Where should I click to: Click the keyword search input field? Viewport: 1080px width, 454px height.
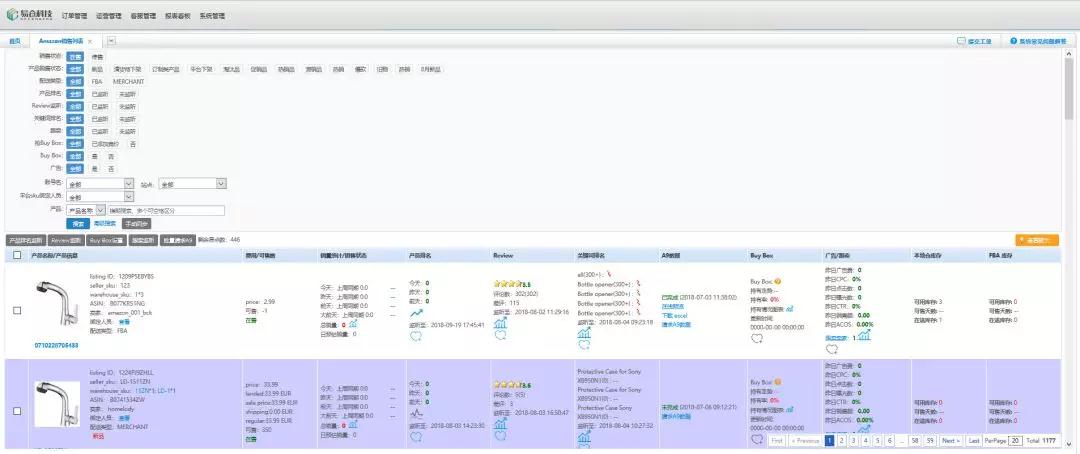pyautogui.click(x=166, y=210)
